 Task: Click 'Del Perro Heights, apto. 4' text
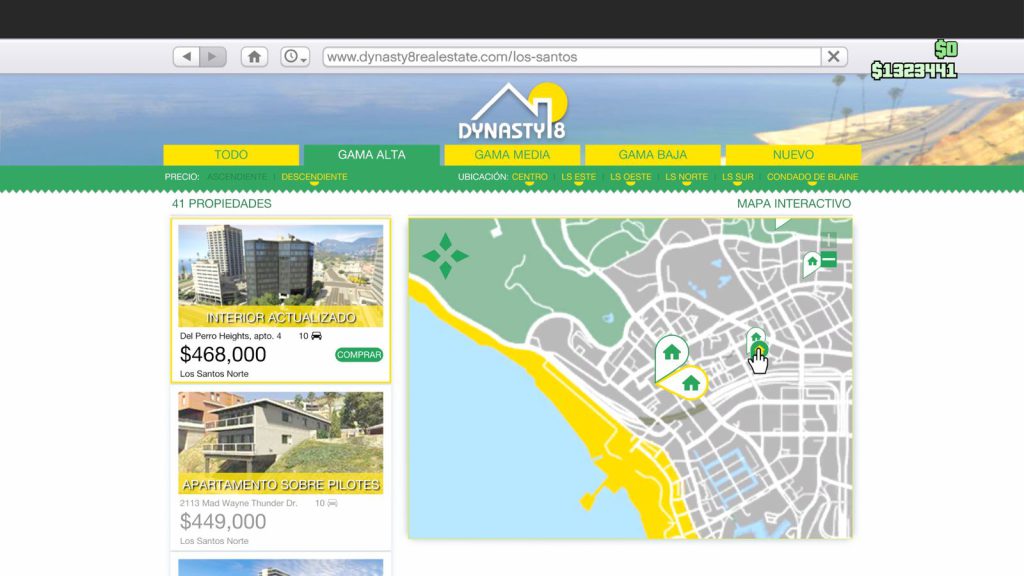231,336
